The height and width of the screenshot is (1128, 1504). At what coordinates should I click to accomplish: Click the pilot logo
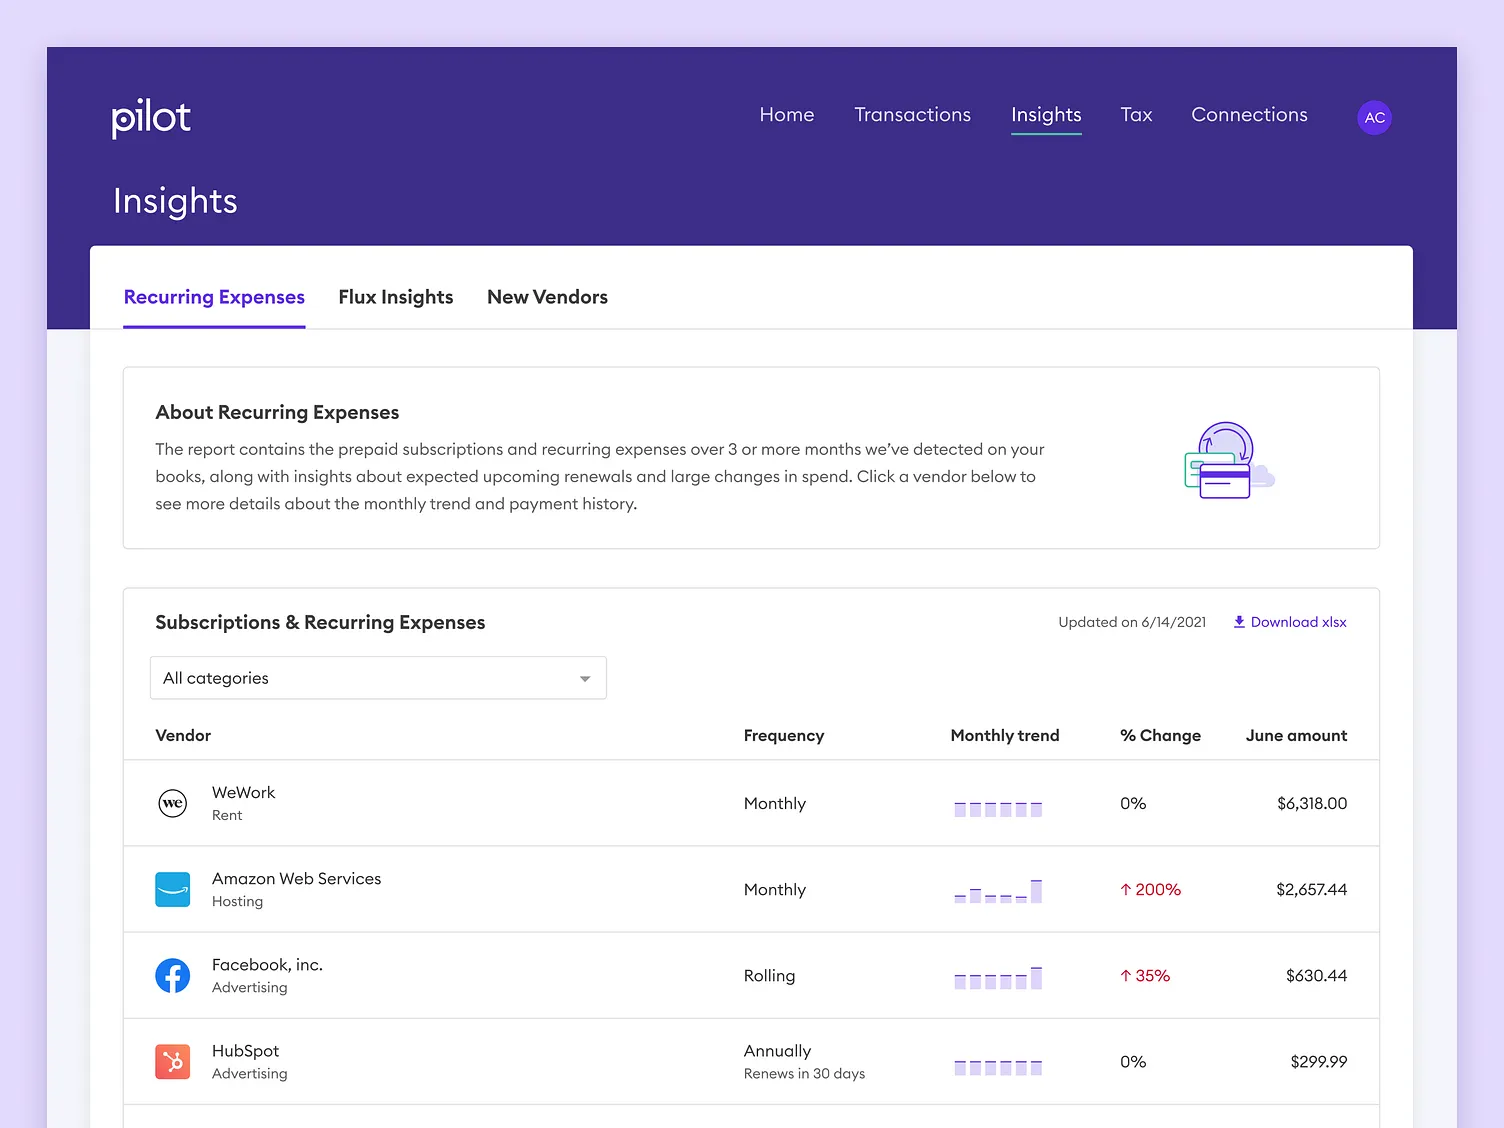[x=151, y=118]
